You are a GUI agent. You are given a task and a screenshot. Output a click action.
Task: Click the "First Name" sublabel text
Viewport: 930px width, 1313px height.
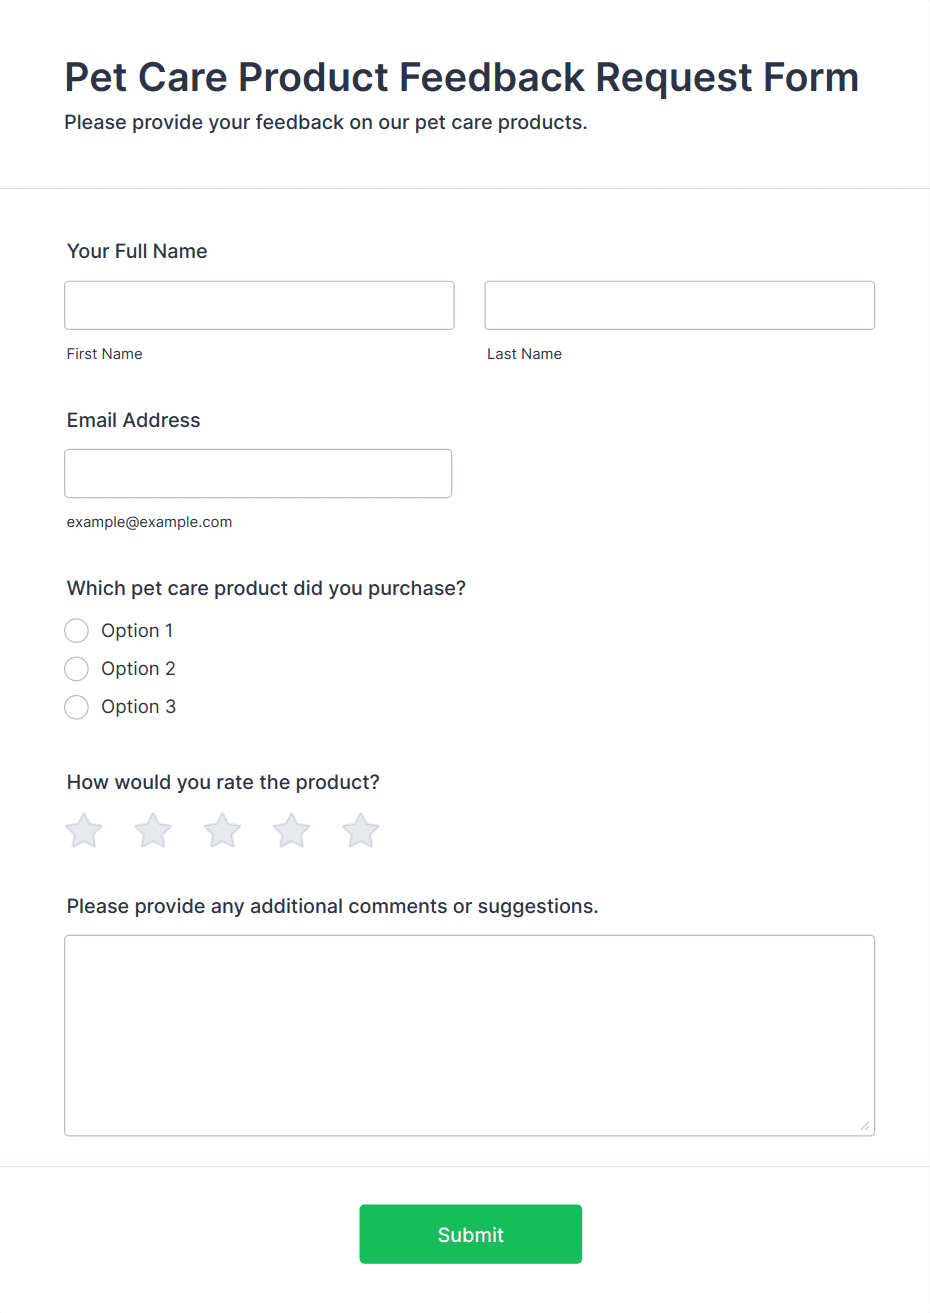(x=104, y=354)
